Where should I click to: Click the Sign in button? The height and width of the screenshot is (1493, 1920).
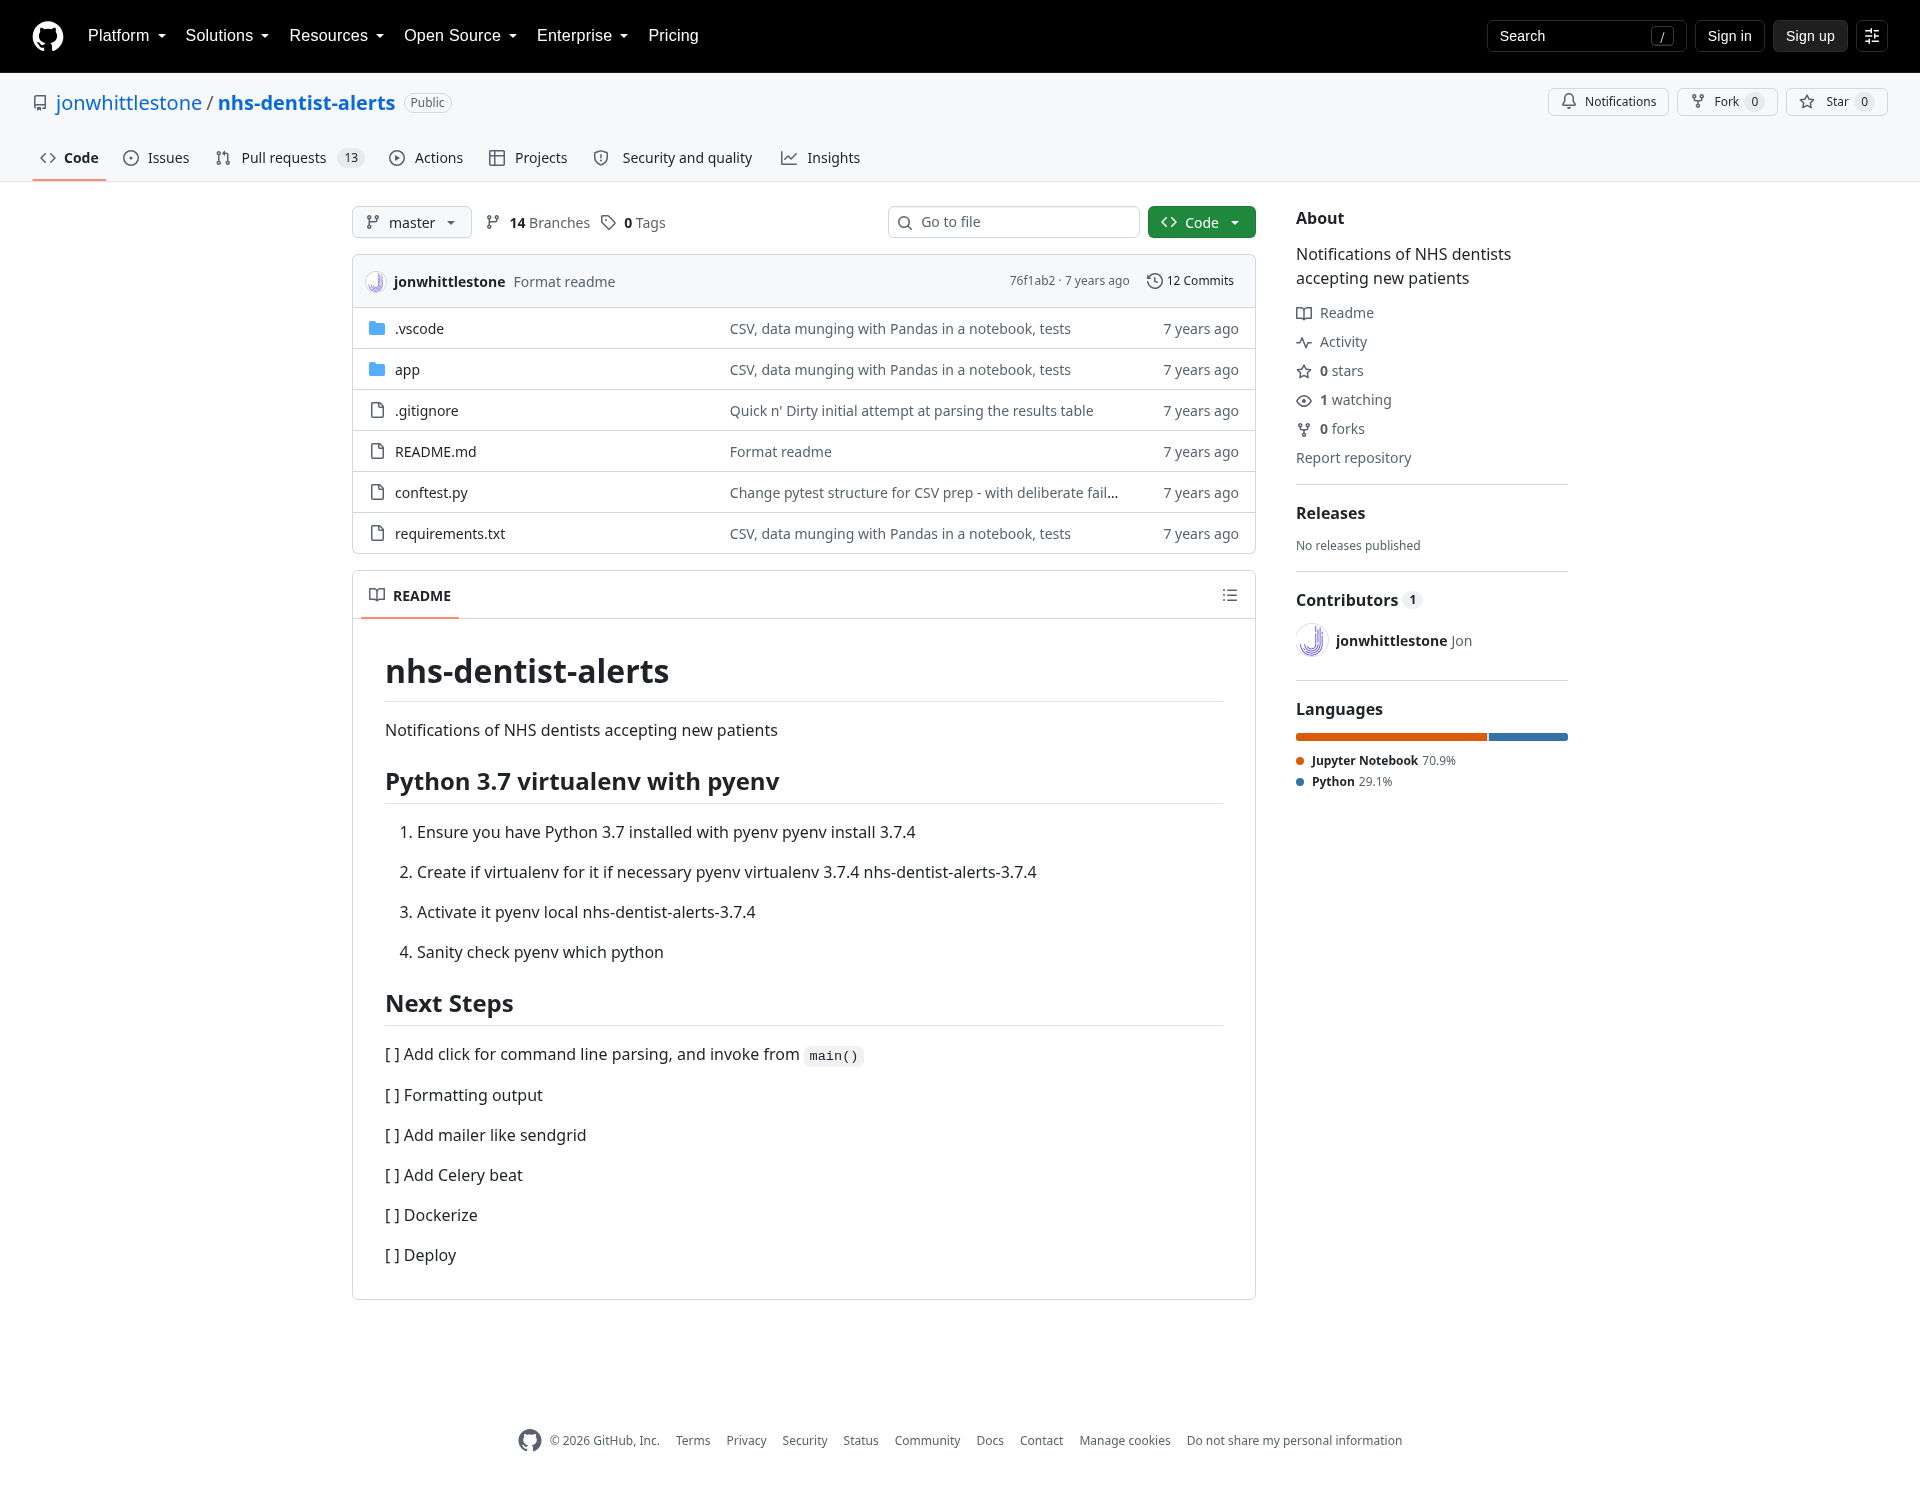point(1730,36)
